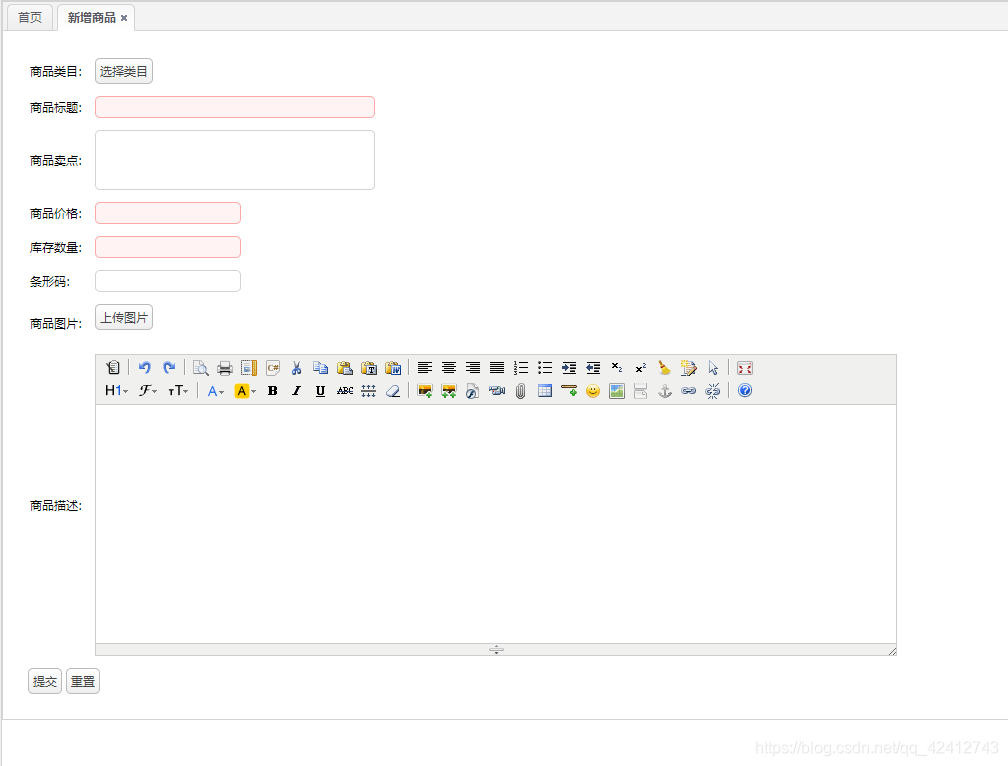This screenshot has height=766, width=1008.
Task: Click the 上传图片 button
Action: point(124,317)
